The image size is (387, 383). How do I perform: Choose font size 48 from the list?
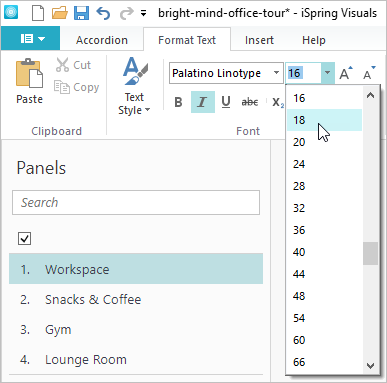point(324,296)
